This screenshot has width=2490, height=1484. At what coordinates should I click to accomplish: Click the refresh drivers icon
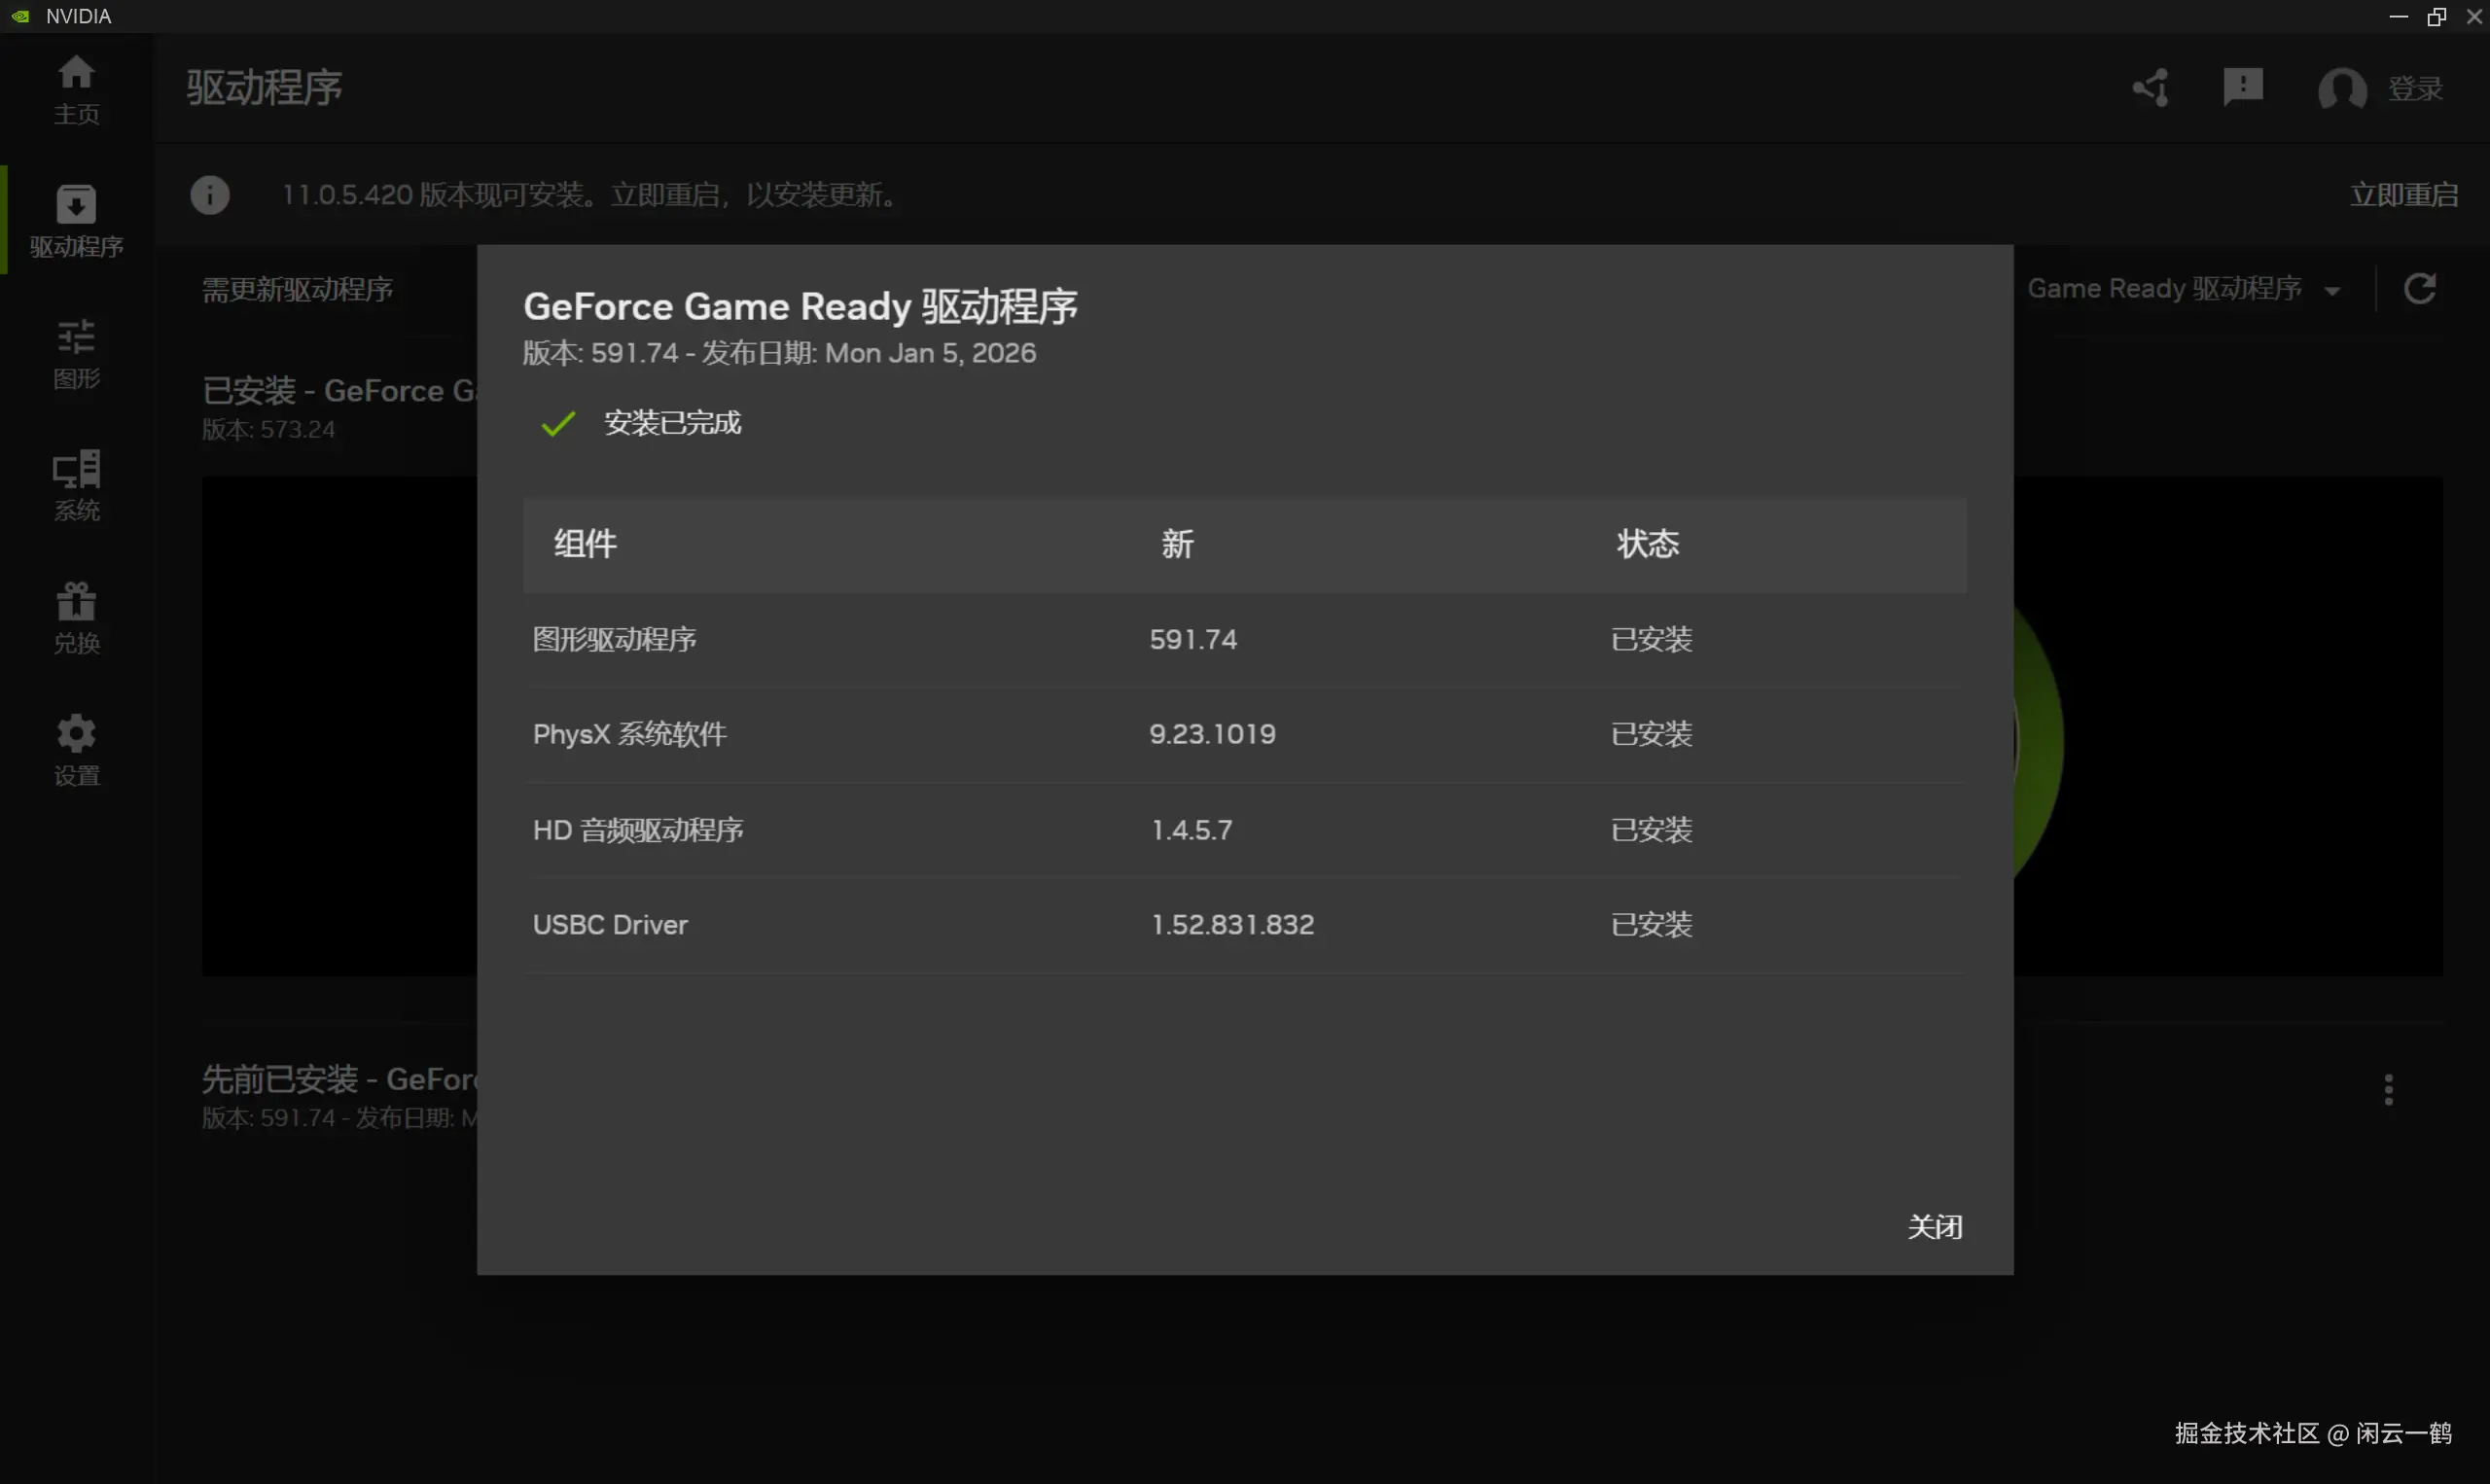(x=2419, y=289)
